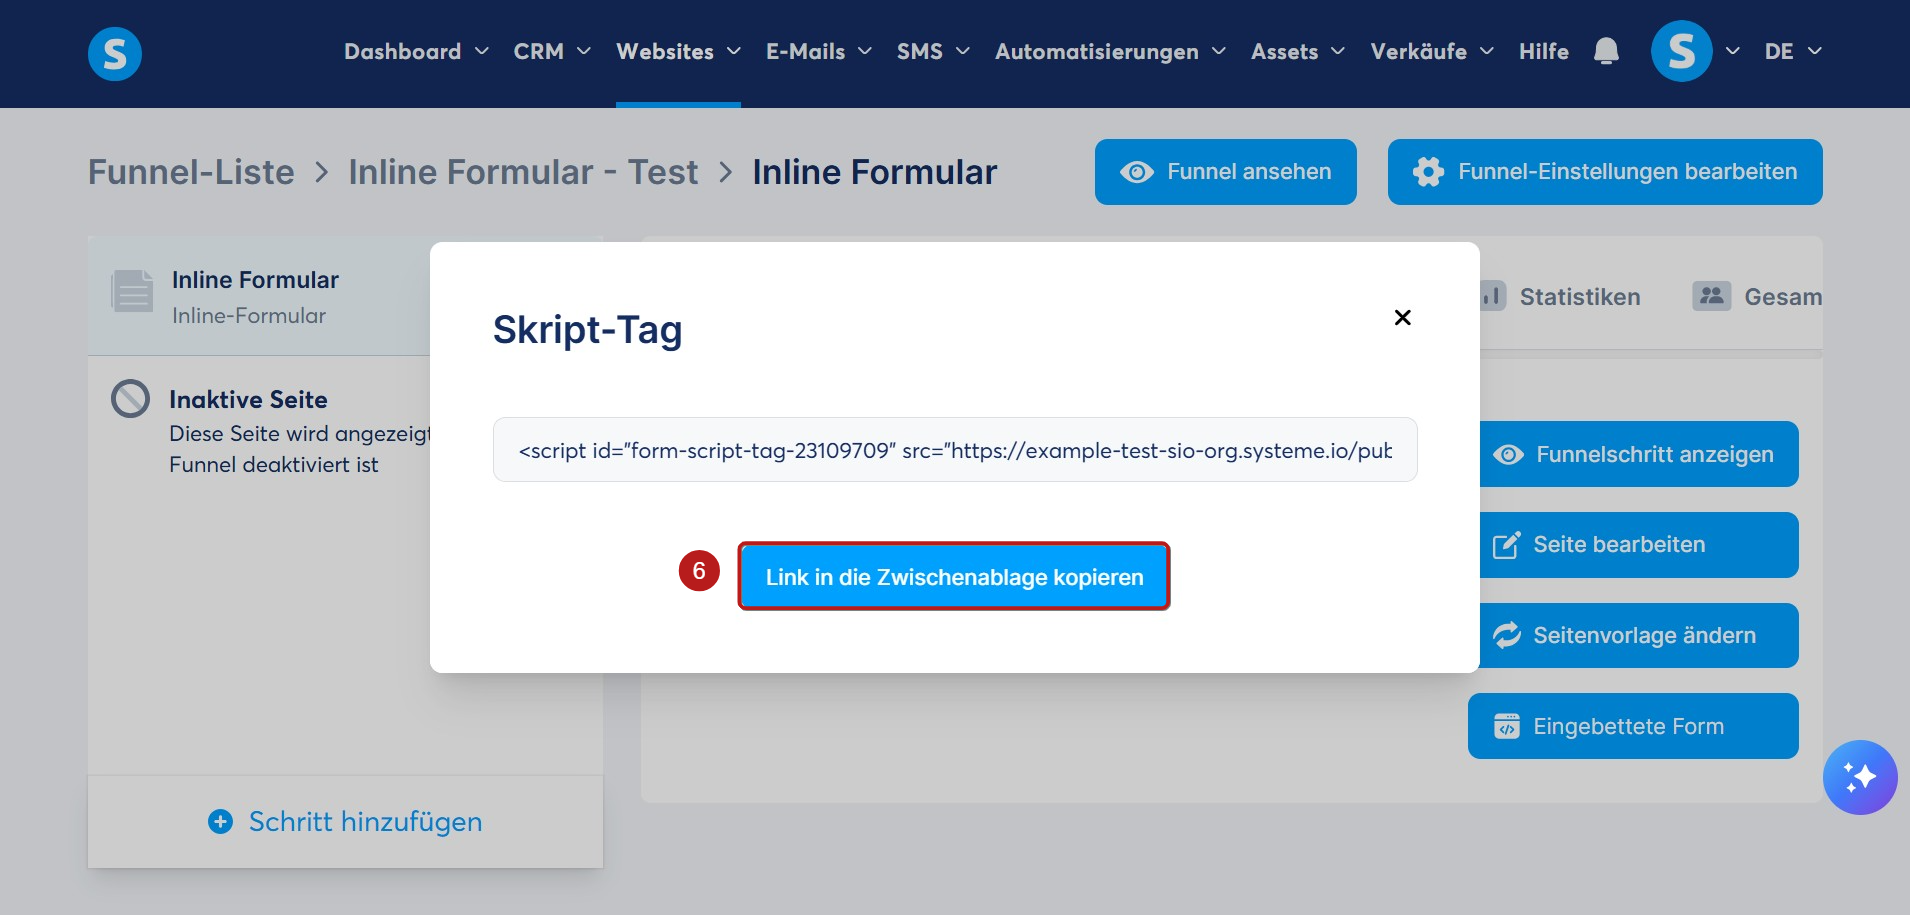This screenshot has height=915, width=1910.
Task: Click the plus icon next to Schritt hinzufügen
Action: [220, 821]
